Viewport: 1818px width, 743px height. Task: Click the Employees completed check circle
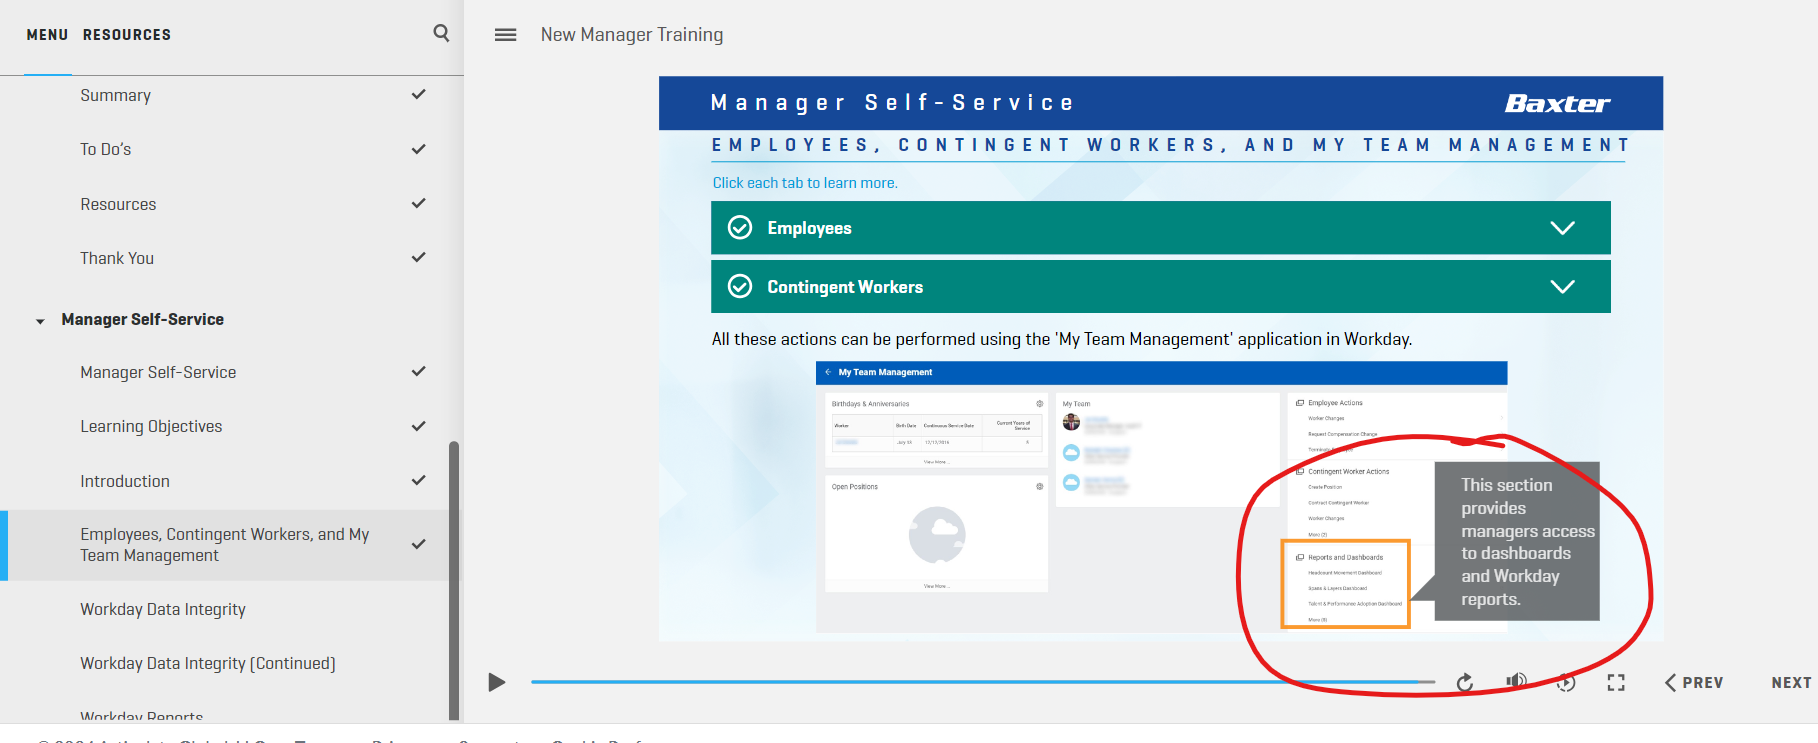click(740, 228)
